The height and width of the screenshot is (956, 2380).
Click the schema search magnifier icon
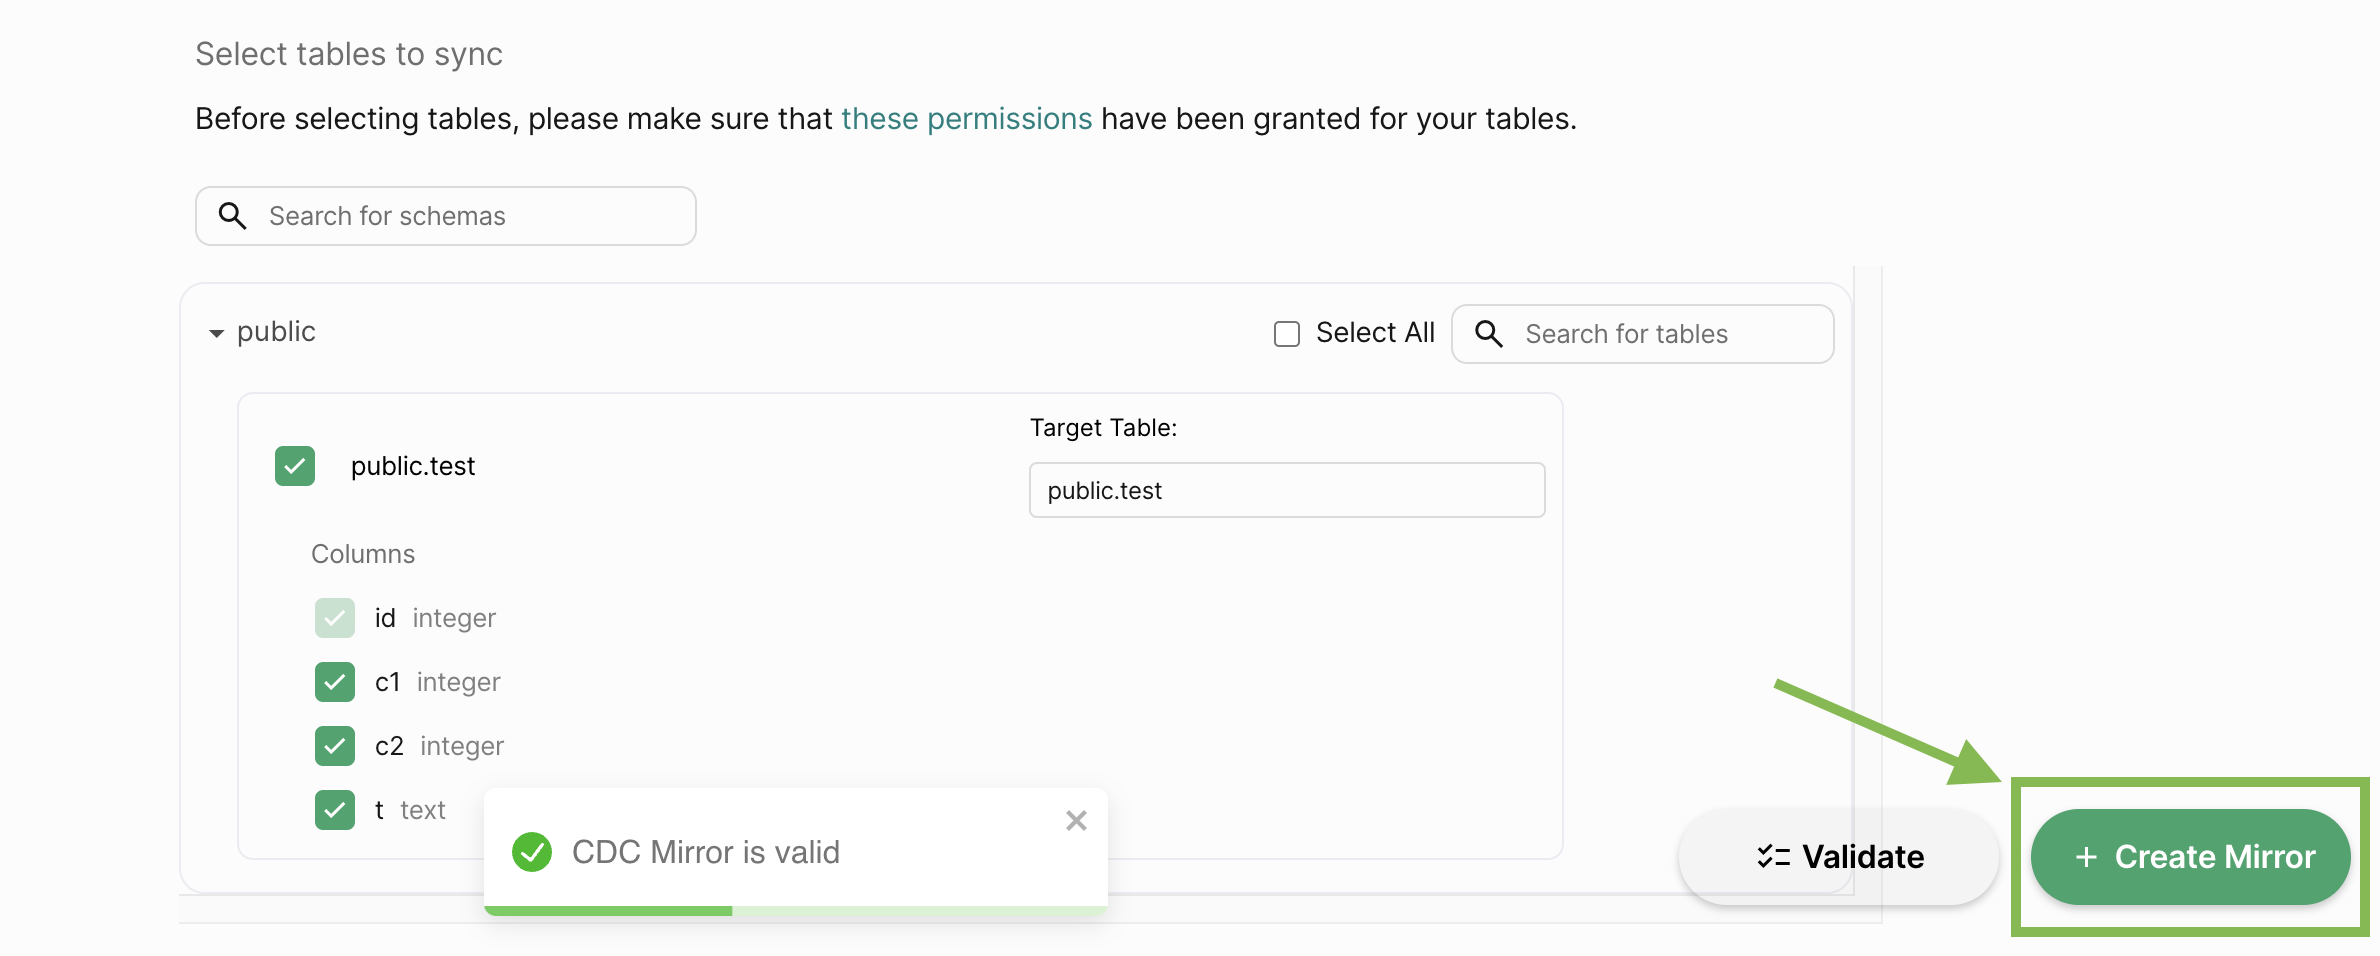click(x=232, y=216)
